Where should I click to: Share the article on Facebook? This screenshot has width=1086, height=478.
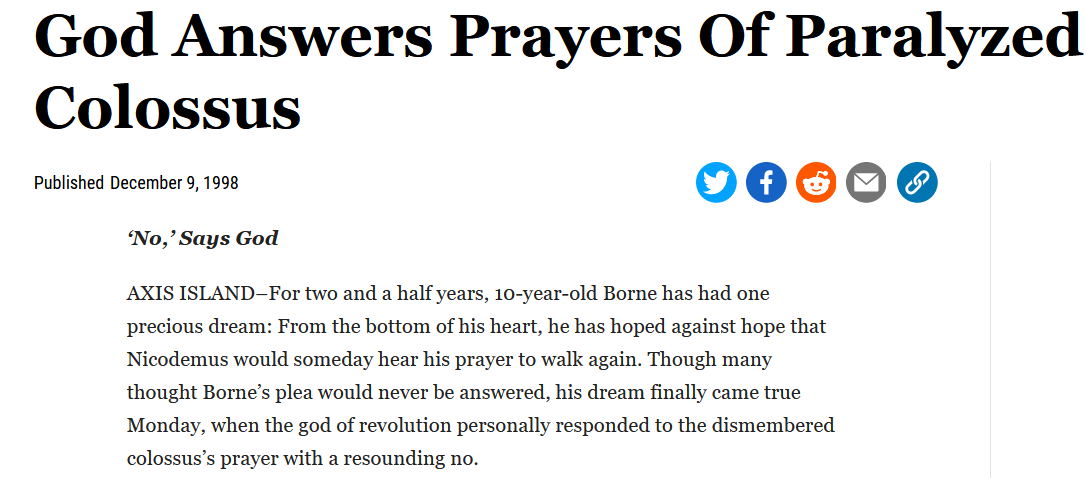coord(766,182)
